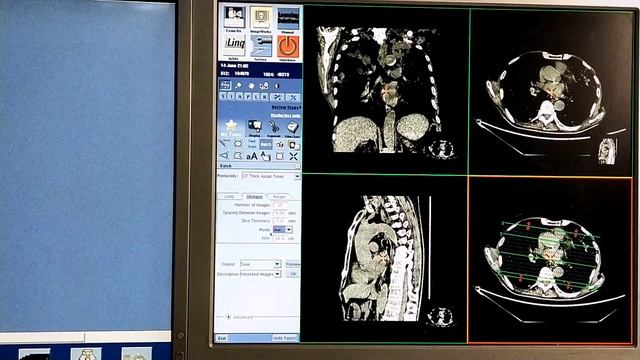Click the Hide Panel button

tap(285, 338)
